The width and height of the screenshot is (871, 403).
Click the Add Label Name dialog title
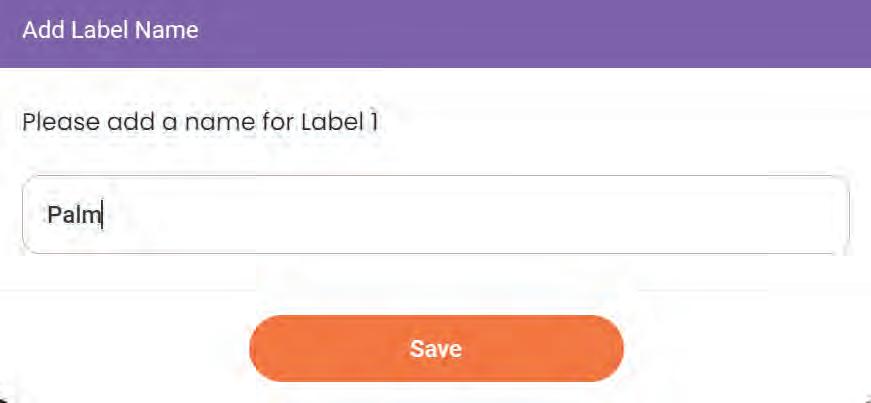click(110, 30)
